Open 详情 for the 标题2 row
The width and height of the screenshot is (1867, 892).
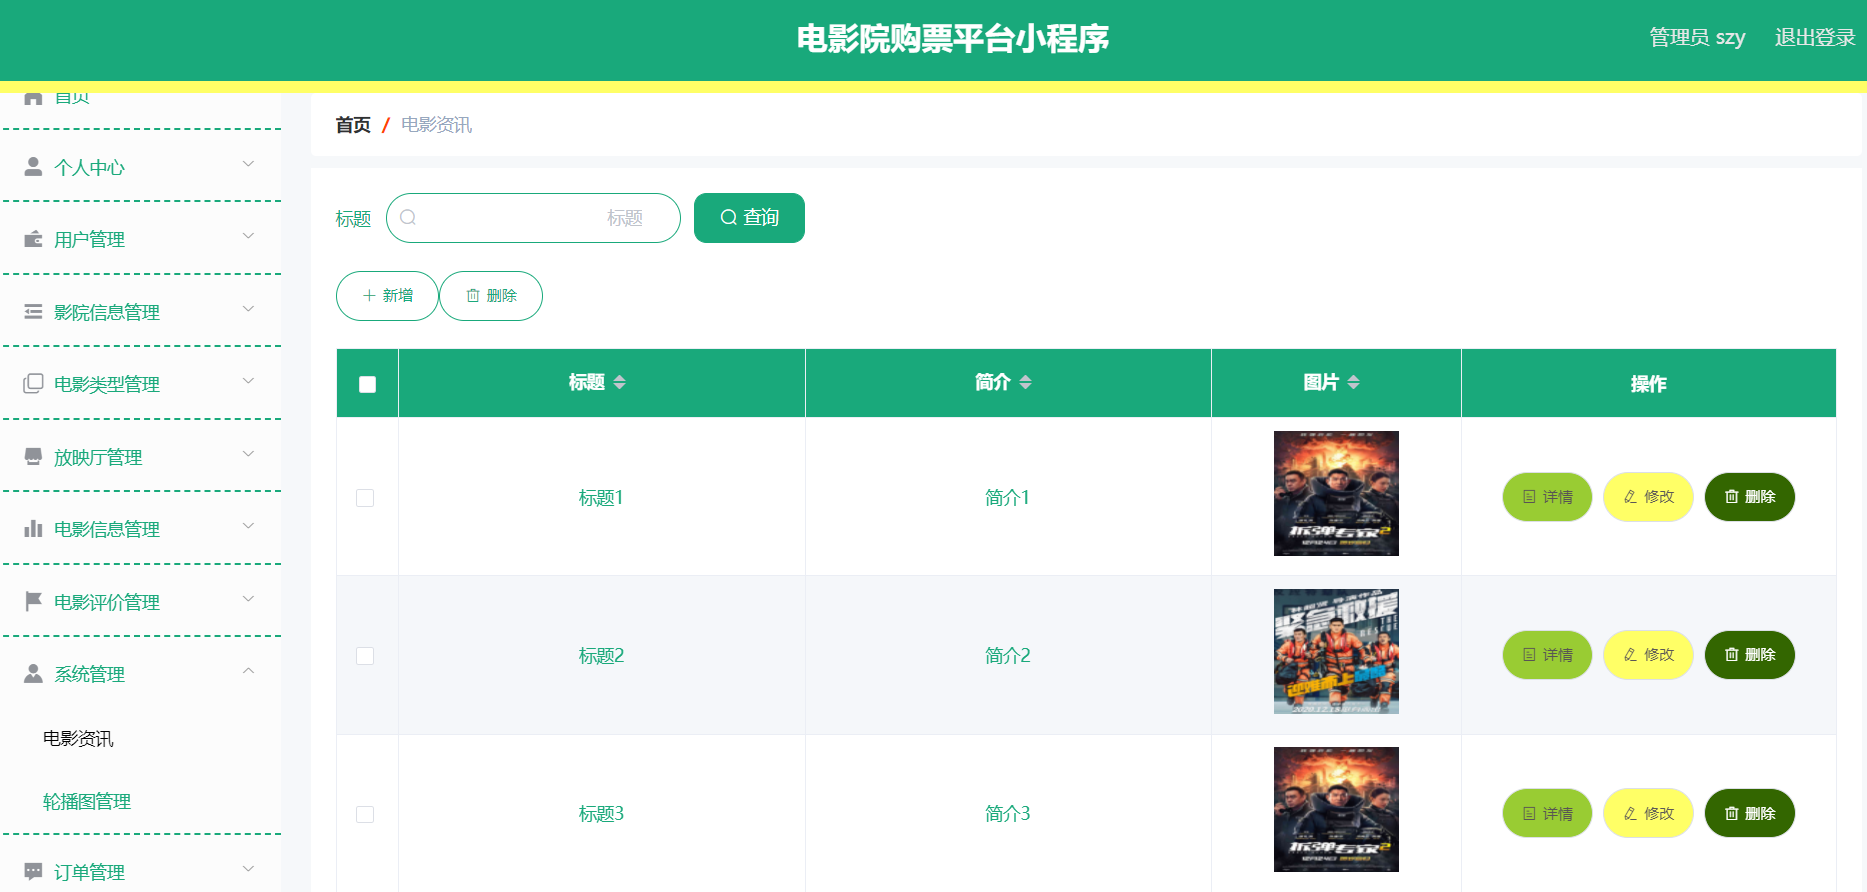coord(1547,655)
